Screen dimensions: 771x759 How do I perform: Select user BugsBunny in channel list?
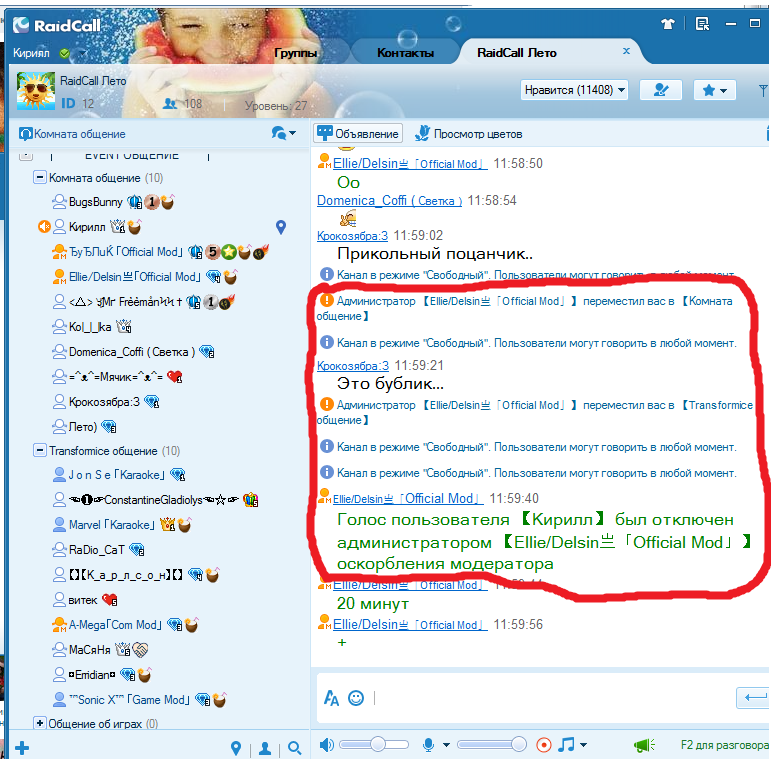(x=95, y=202)
